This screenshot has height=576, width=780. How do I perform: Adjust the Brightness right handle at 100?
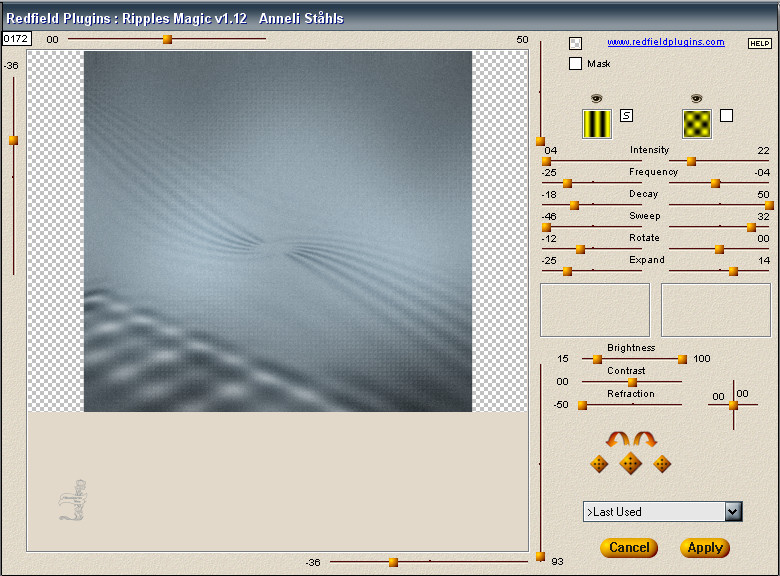coord(682,359)
